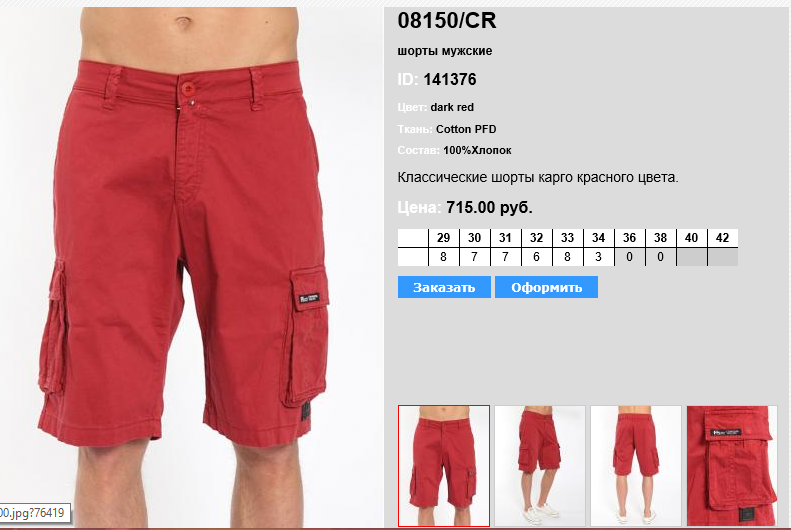This screenshot has height=530, width=791.
Task: Select size 29 in the size table
Action: point(443,238)
